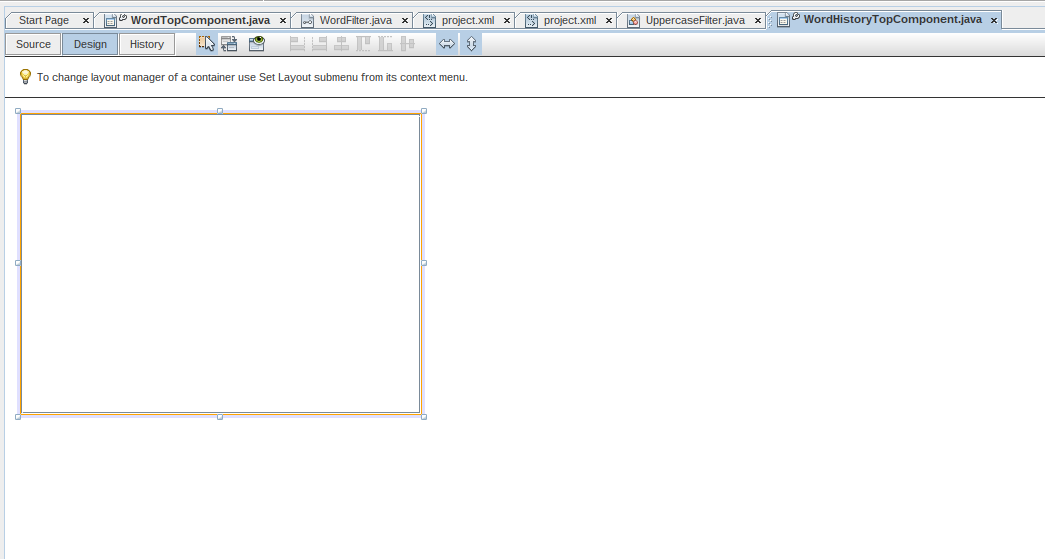Viewport: 1045px width, 559px height.
Task: Click bottom-right resize handle of form
Action: point(424,416)
